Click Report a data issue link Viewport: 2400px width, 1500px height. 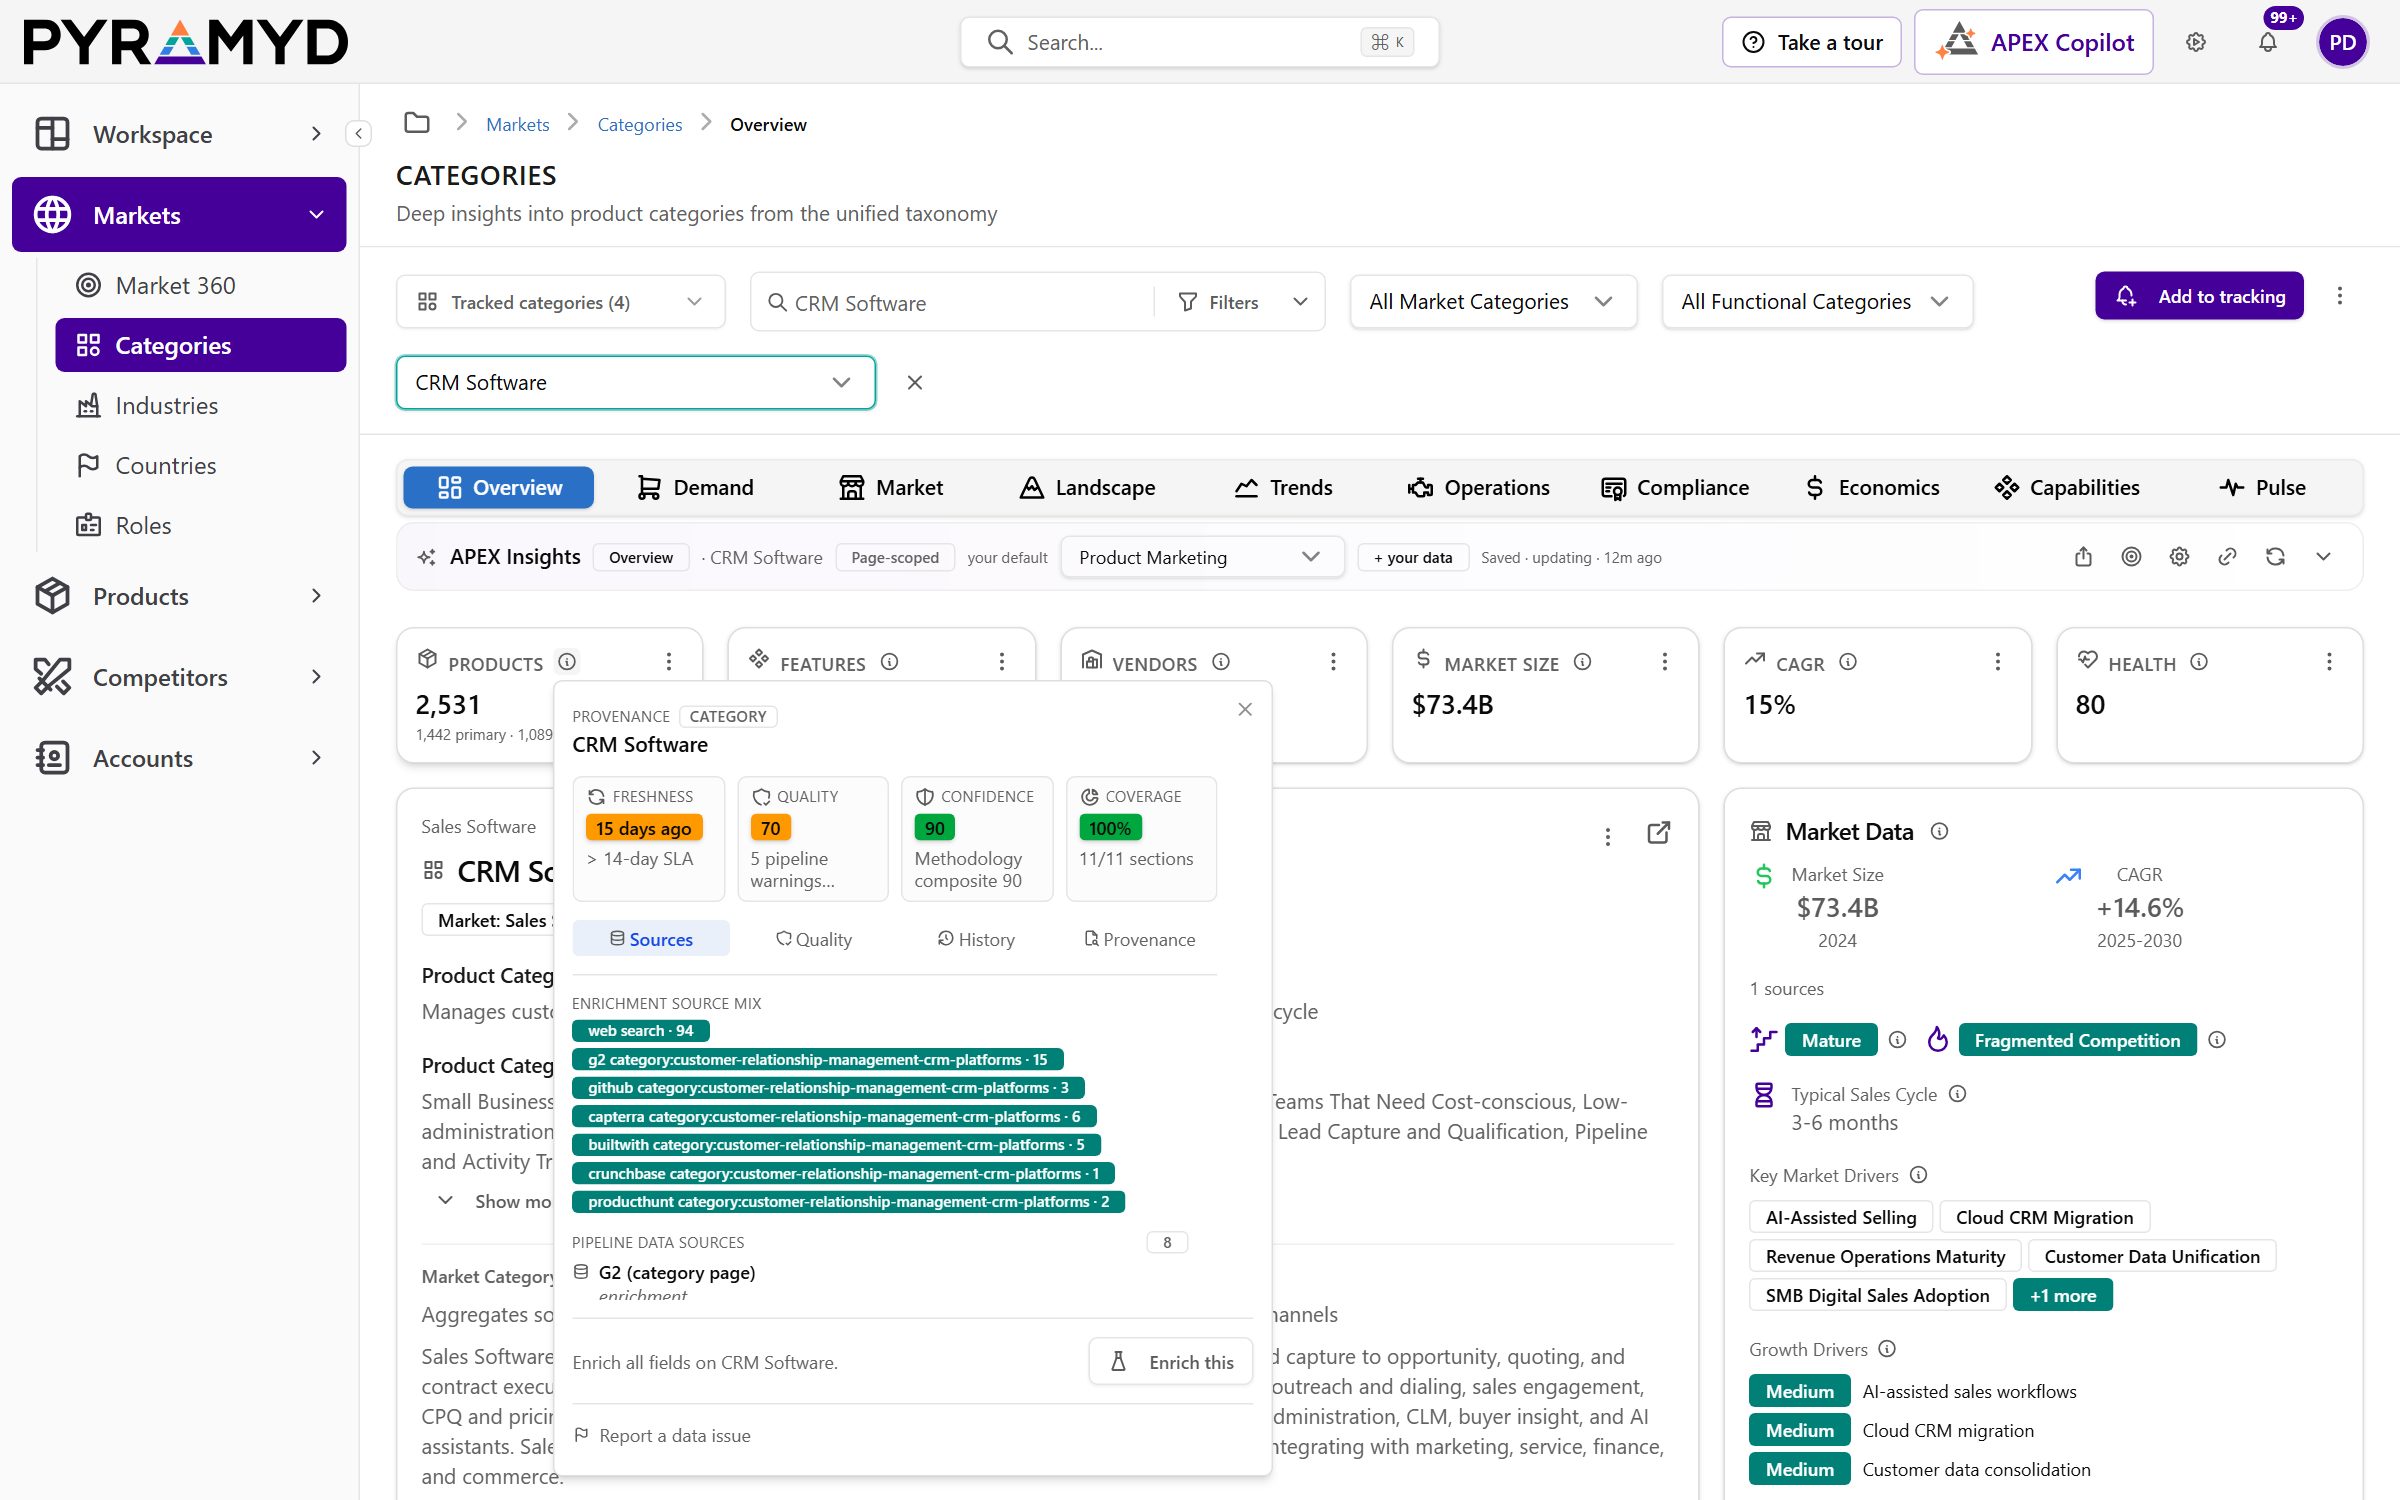[662, 1435]
